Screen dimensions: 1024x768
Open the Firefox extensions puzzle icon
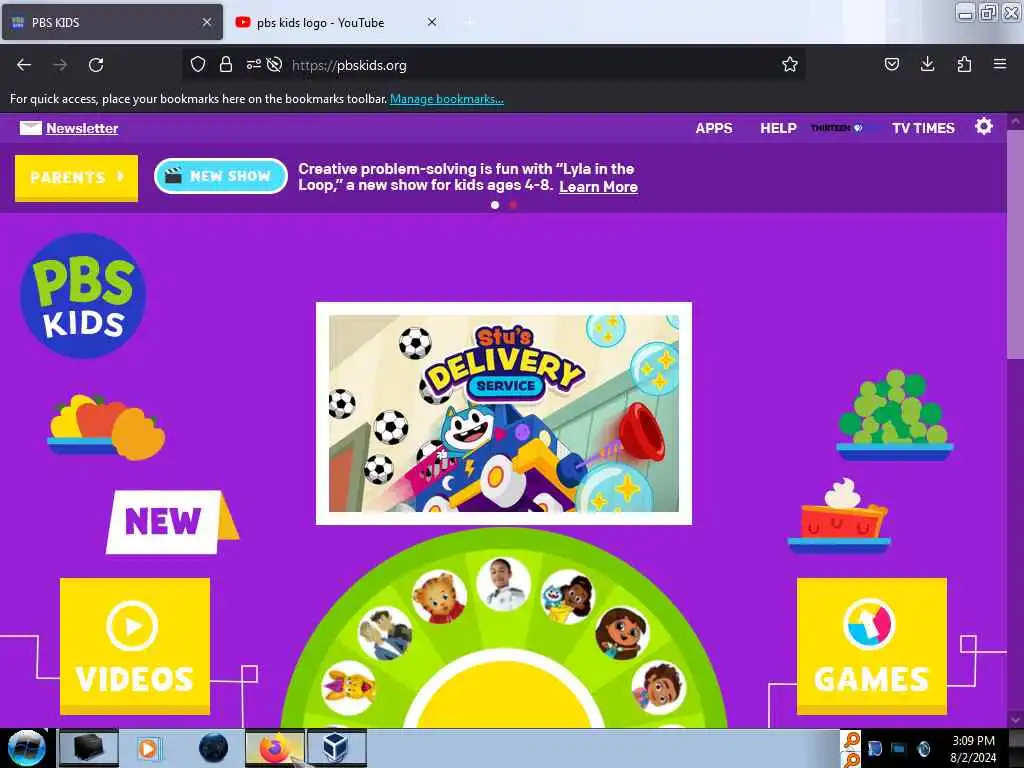tap(964, 64)
